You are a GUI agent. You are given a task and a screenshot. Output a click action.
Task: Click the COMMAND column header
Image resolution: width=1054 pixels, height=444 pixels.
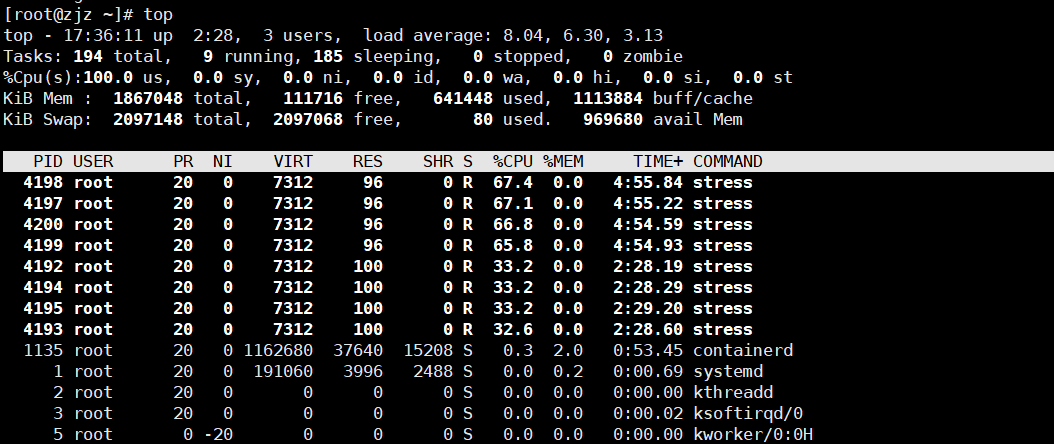(727, 162)
